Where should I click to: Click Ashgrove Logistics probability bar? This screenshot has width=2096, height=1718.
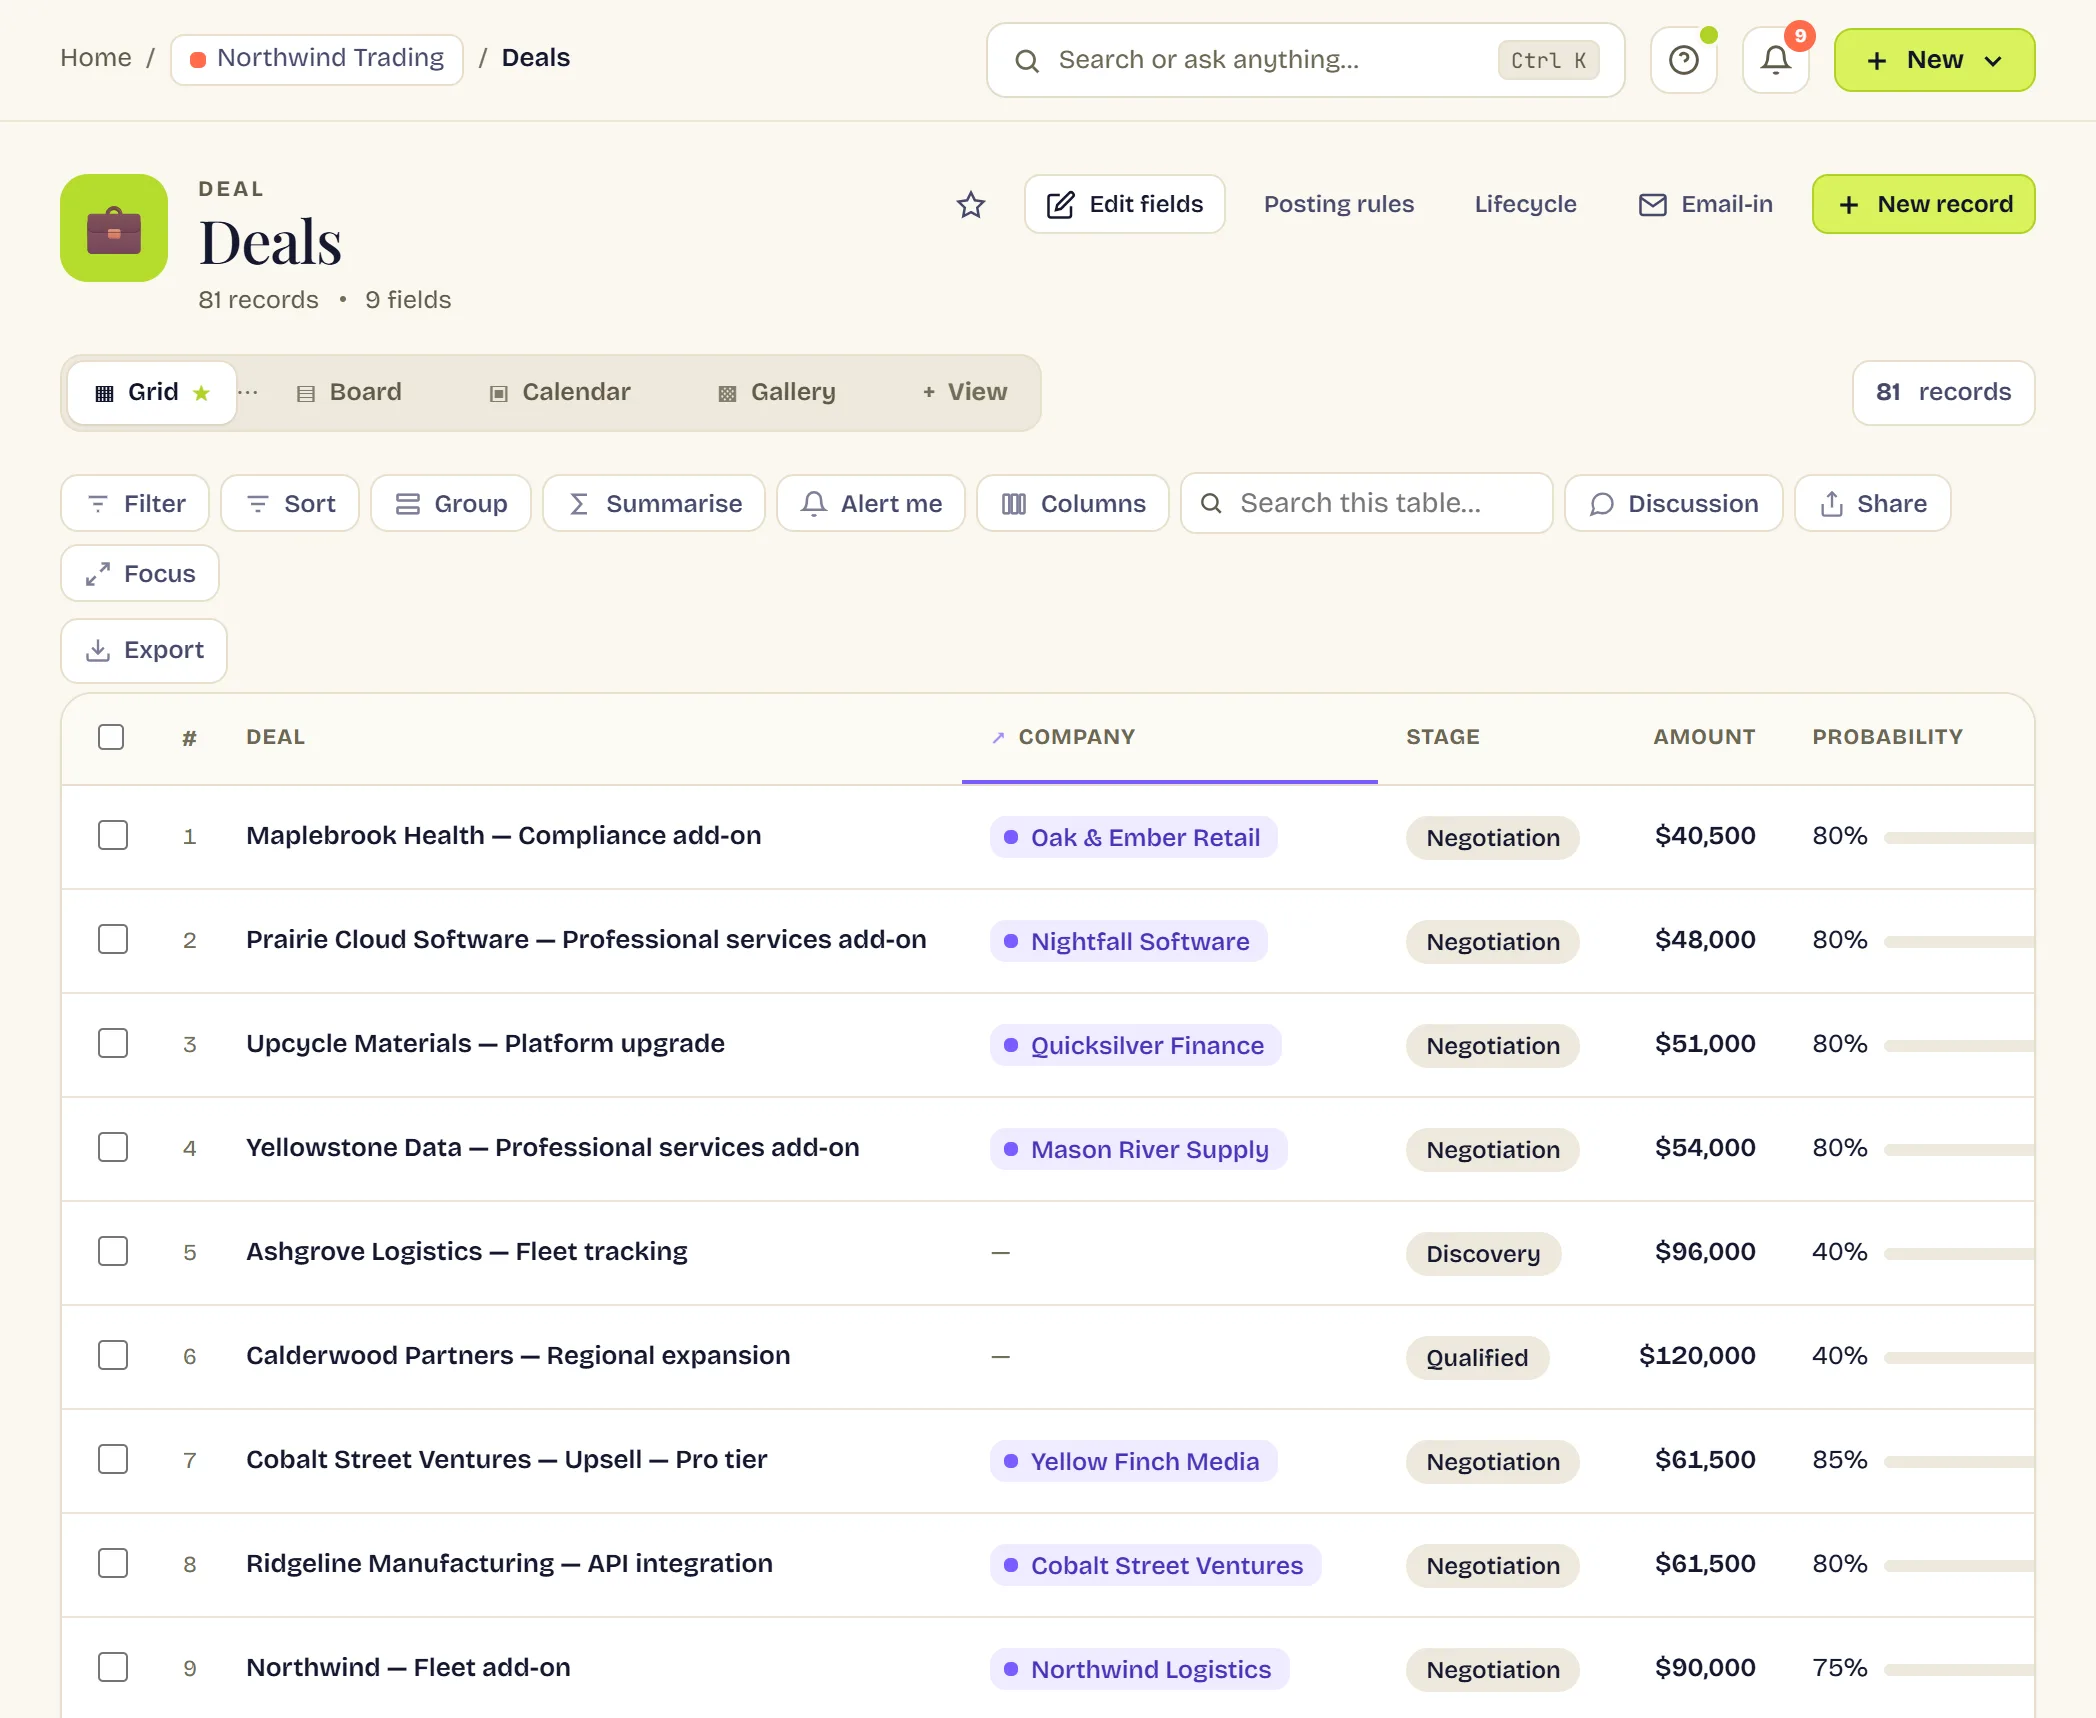[1958, 1254]
